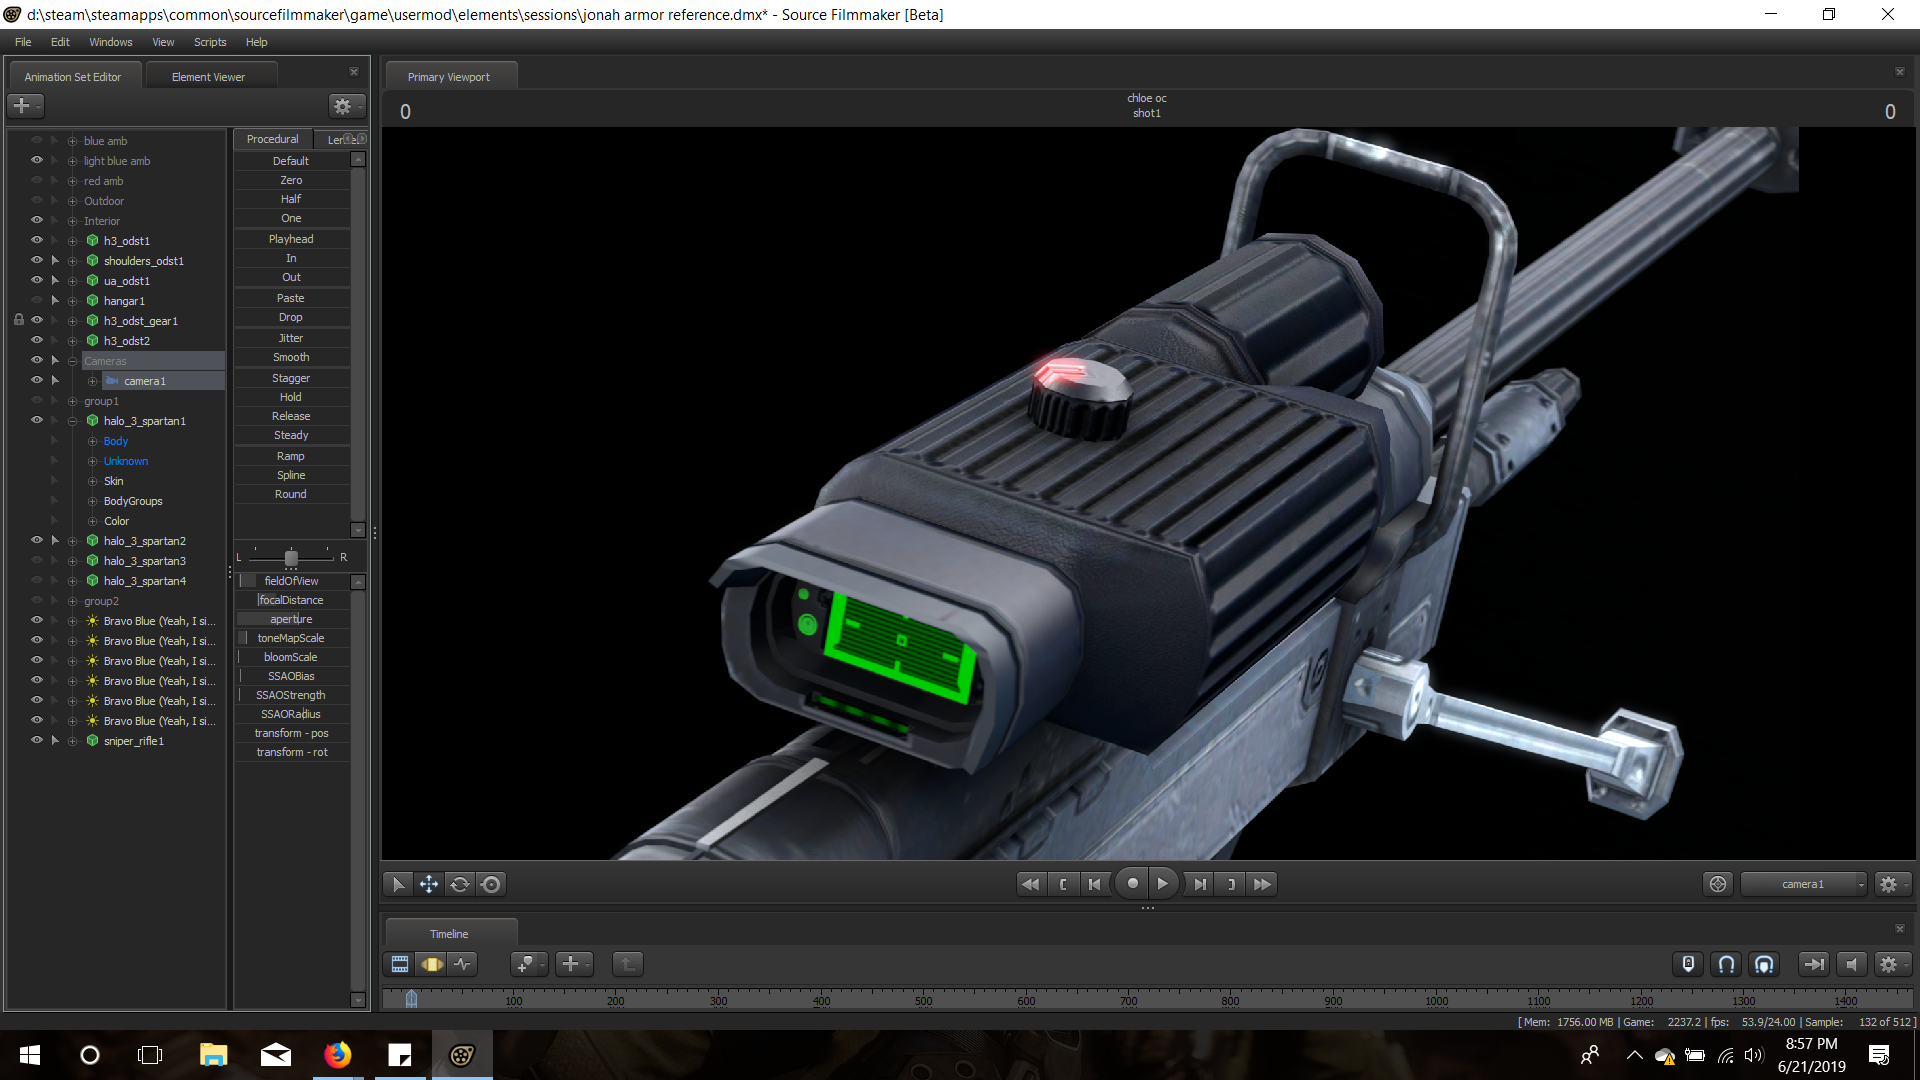This screenshot has height=1080, width=1920.
Task: Apply the Smooth procedural preset
Action: tap(291, 357)
